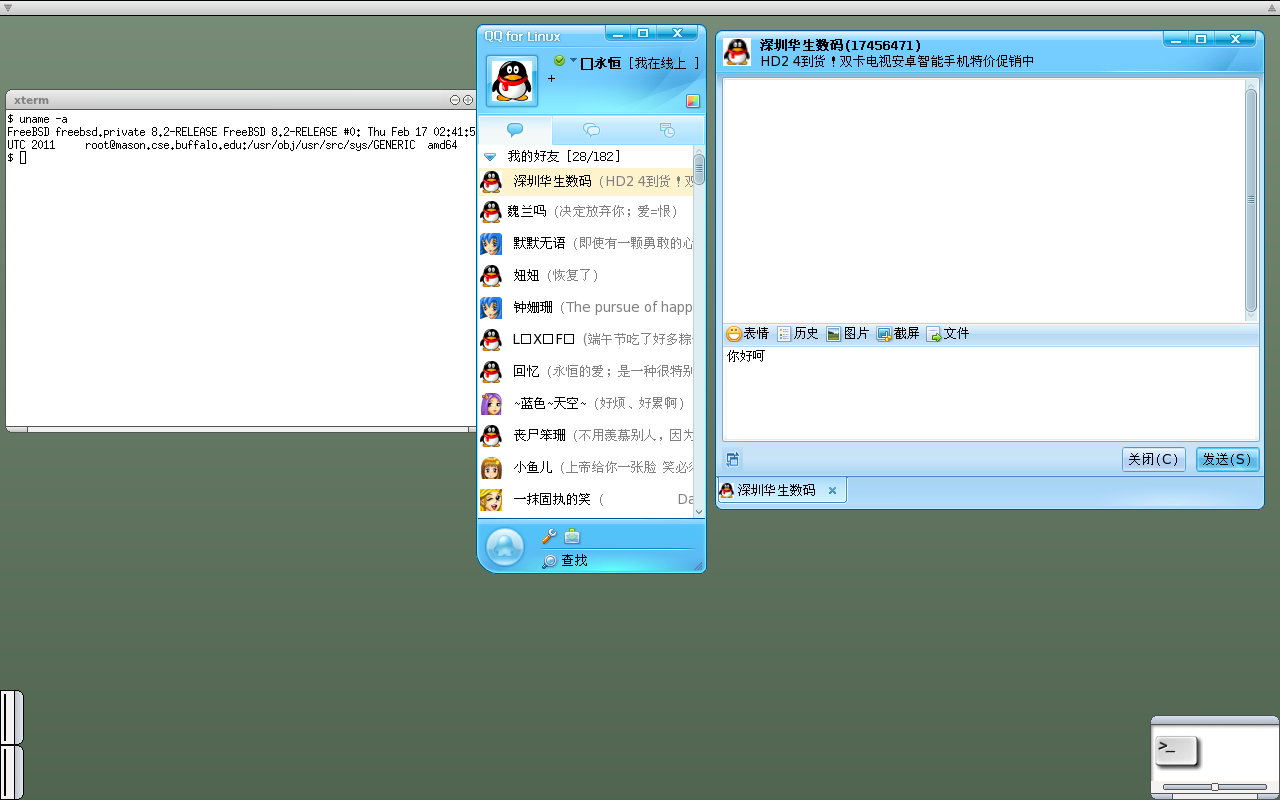
Task: Select contact 妞妞 in friends list
Action: click(586, 275)
